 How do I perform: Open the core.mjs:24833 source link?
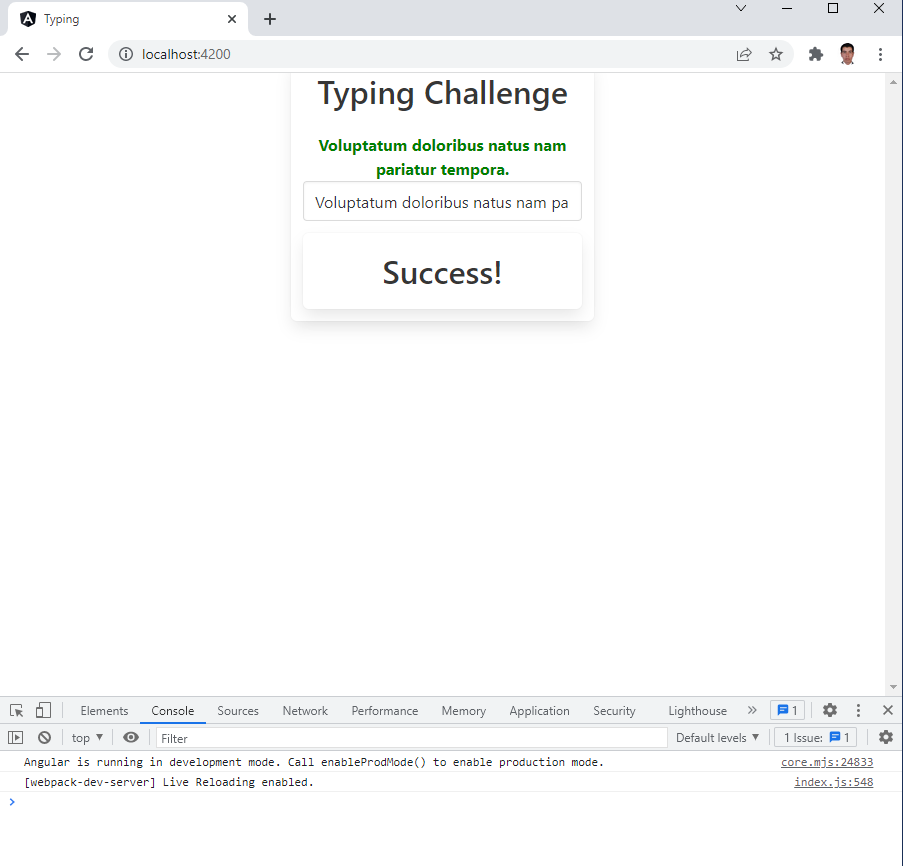[826, 761]
